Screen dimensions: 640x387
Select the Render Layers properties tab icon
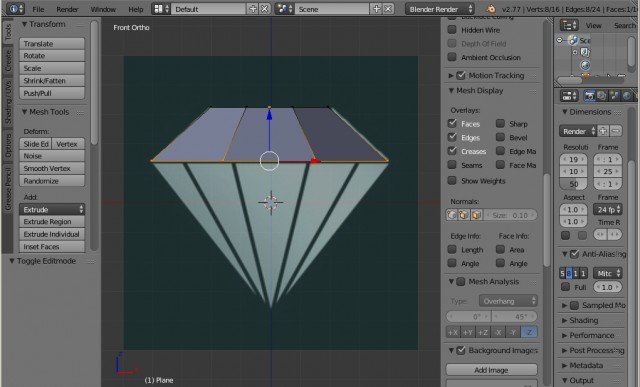coord(601,96)
